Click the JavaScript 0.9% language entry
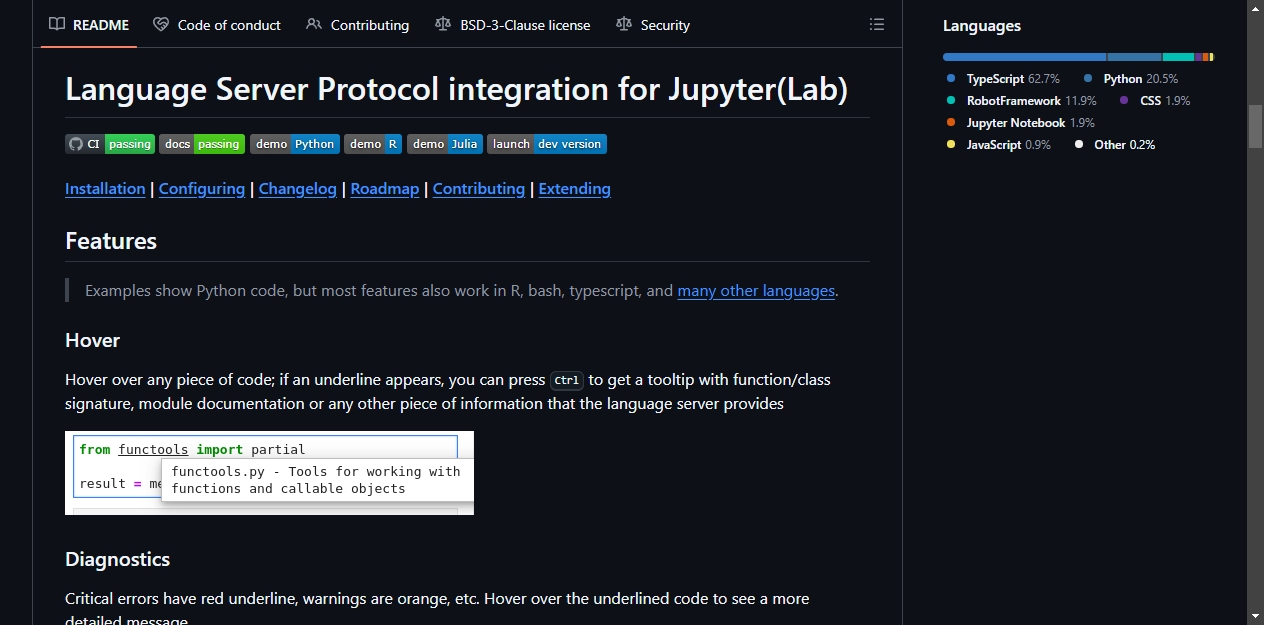The width and height of the screenshot is (1264, 625). coord(998,145)
